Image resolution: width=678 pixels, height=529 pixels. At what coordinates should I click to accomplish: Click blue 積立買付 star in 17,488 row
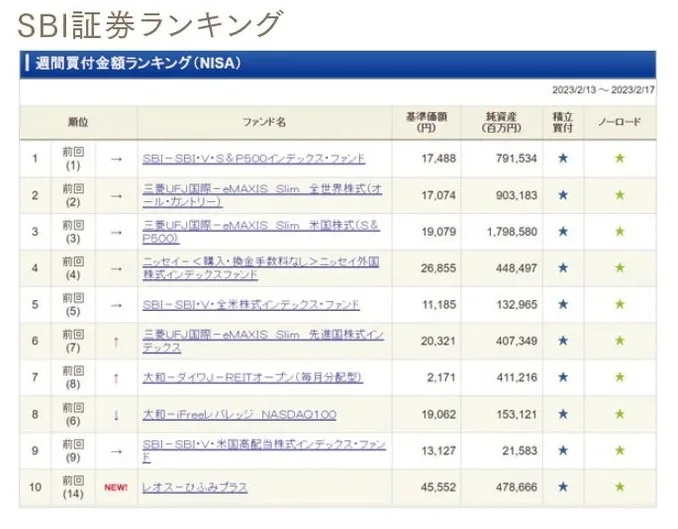point(563,158)
